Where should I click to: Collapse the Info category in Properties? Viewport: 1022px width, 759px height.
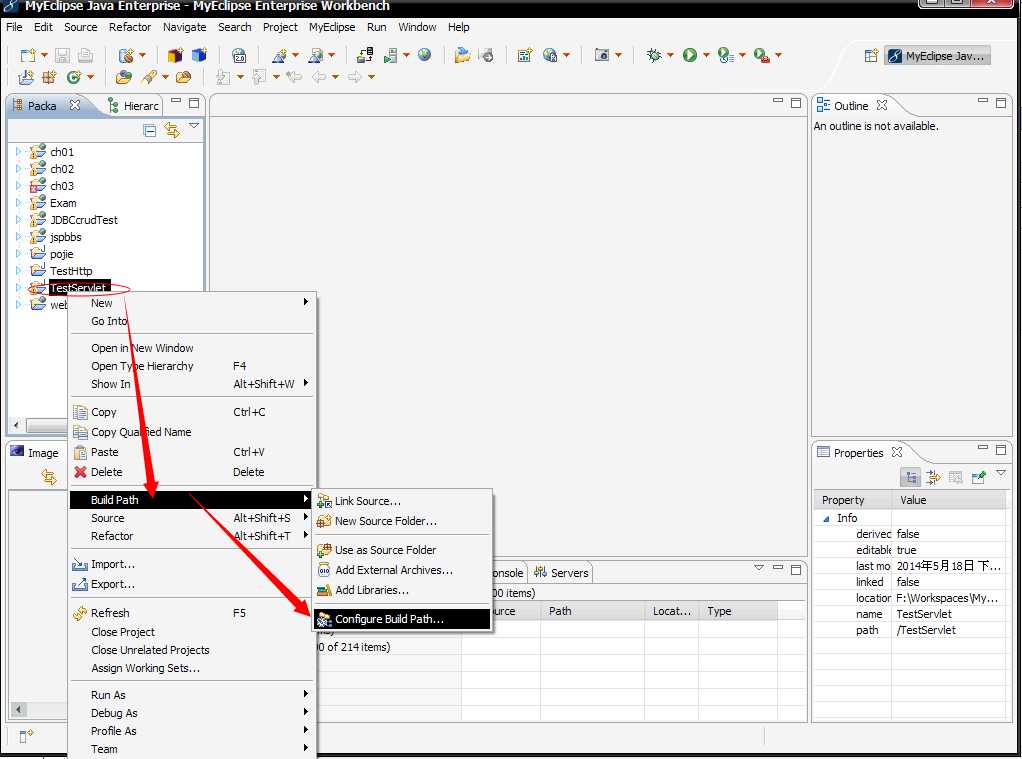[826, 518]
